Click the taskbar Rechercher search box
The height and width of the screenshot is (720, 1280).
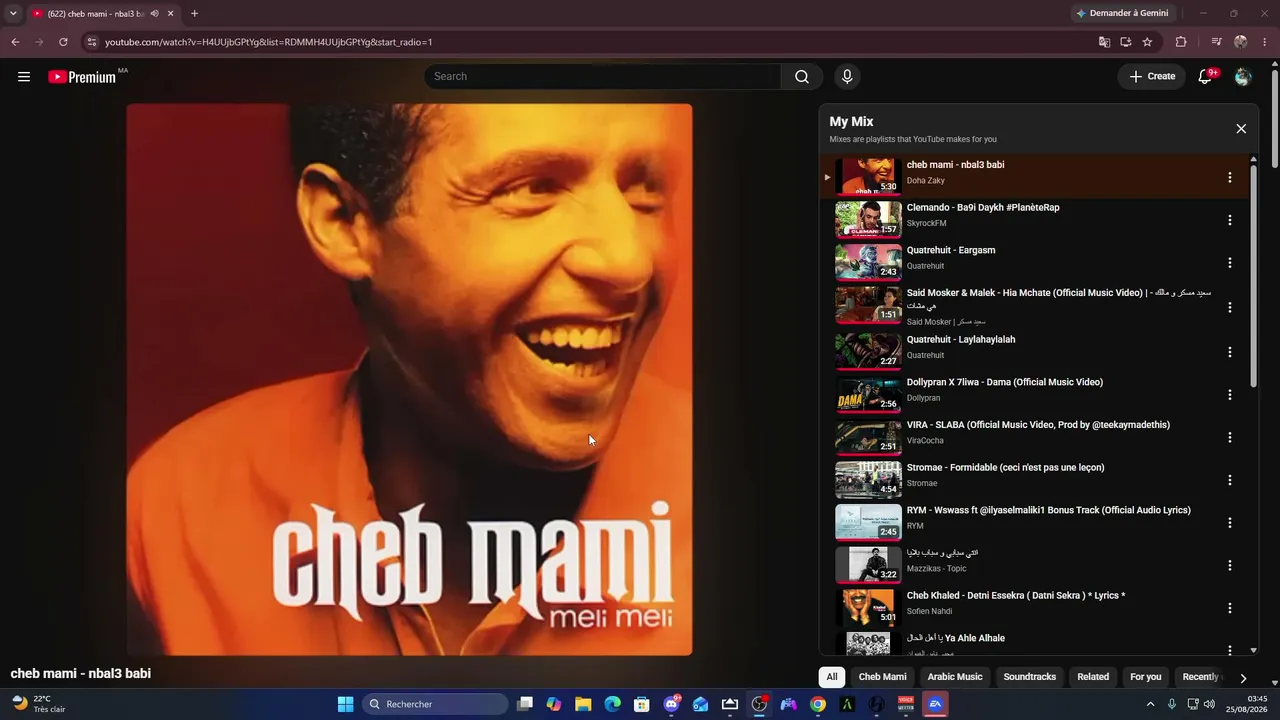[435, 704]
